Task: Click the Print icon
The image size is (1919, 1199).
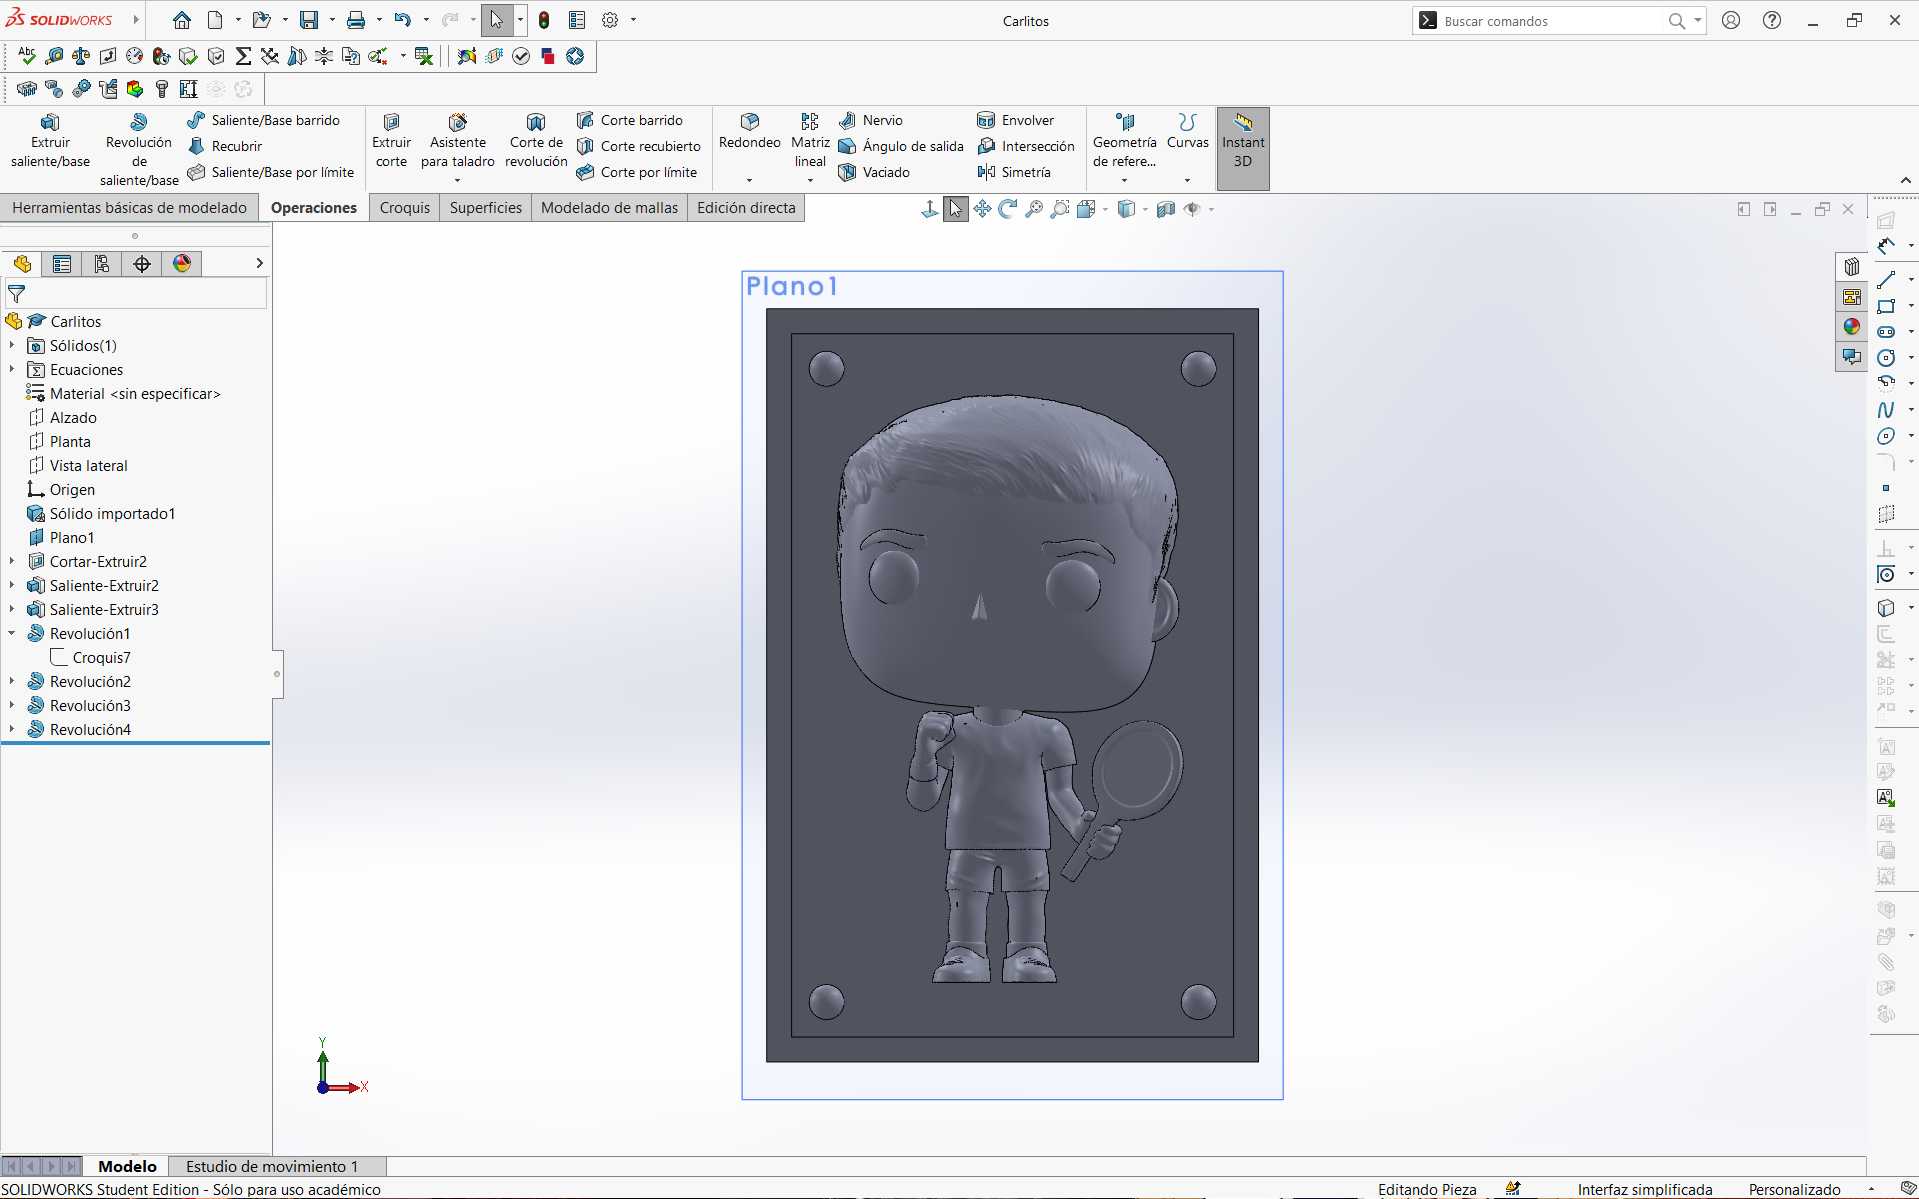Action: click(355, 20)
